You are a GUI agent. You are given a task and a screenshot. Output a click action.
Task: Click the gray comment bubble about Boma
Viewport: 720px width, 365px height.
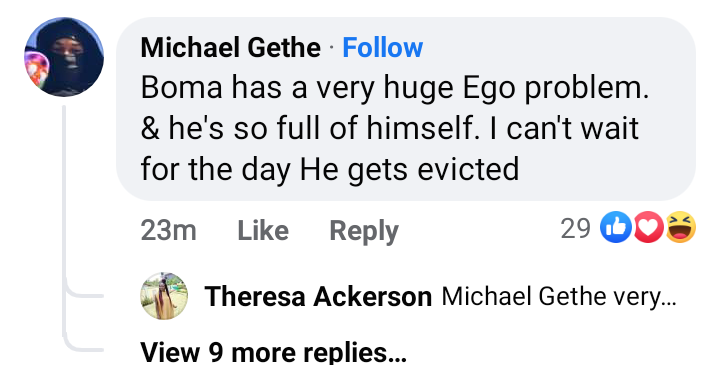[406, 109]
